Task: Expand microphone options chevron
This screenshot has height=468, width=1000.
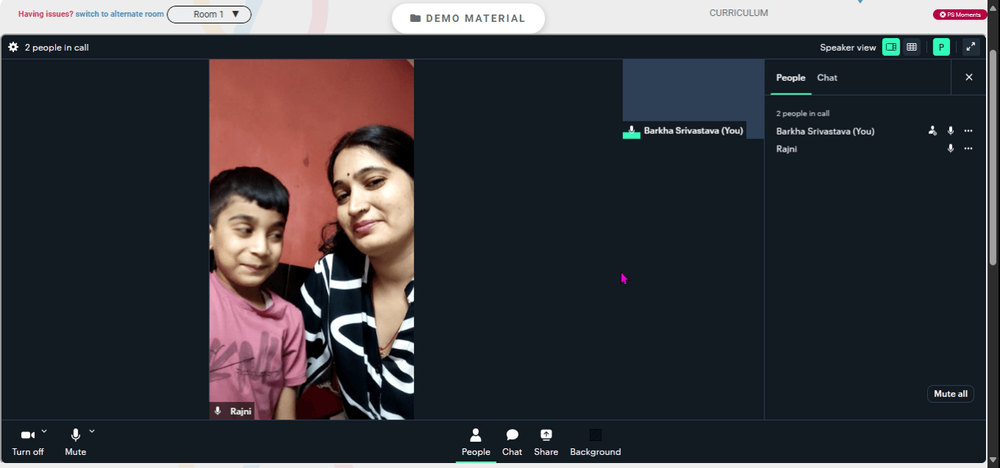Action: click(x=92, y=432)
